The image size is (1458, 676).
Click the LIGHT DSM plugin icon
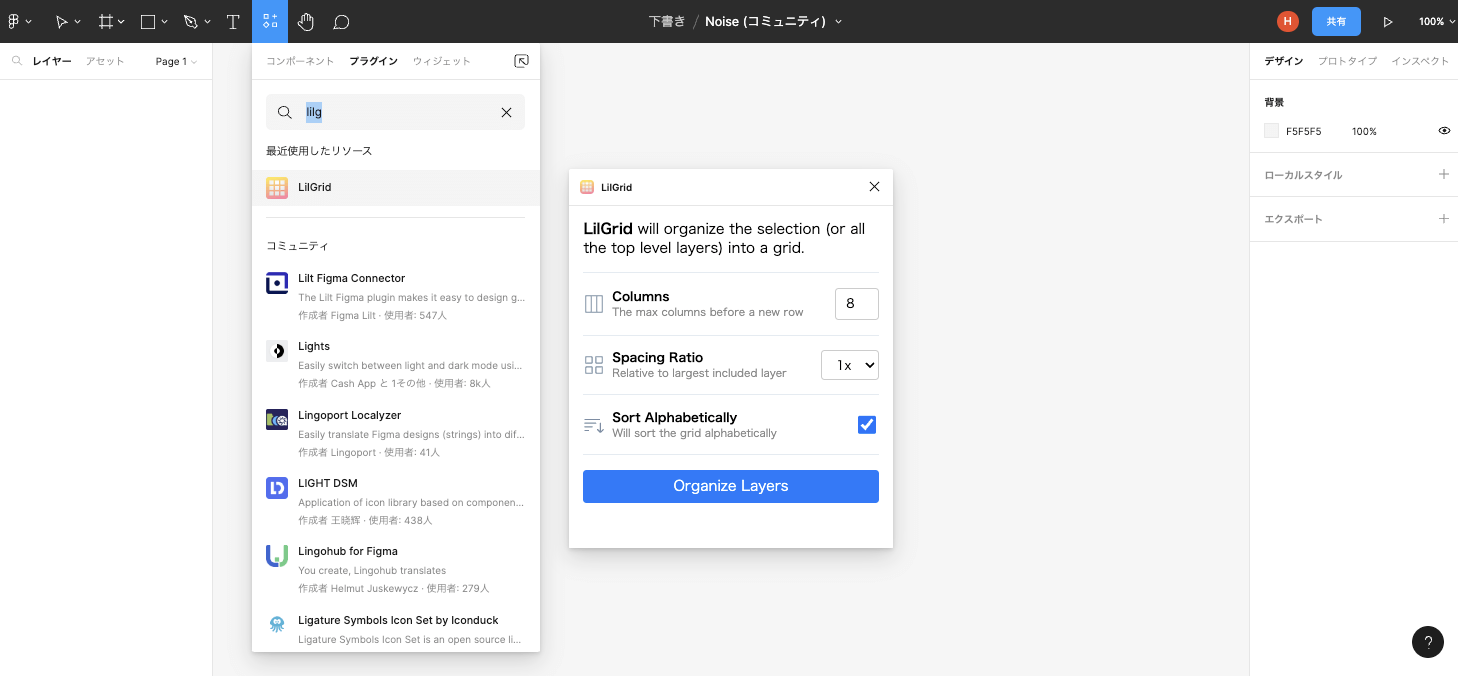pos(277,488)
